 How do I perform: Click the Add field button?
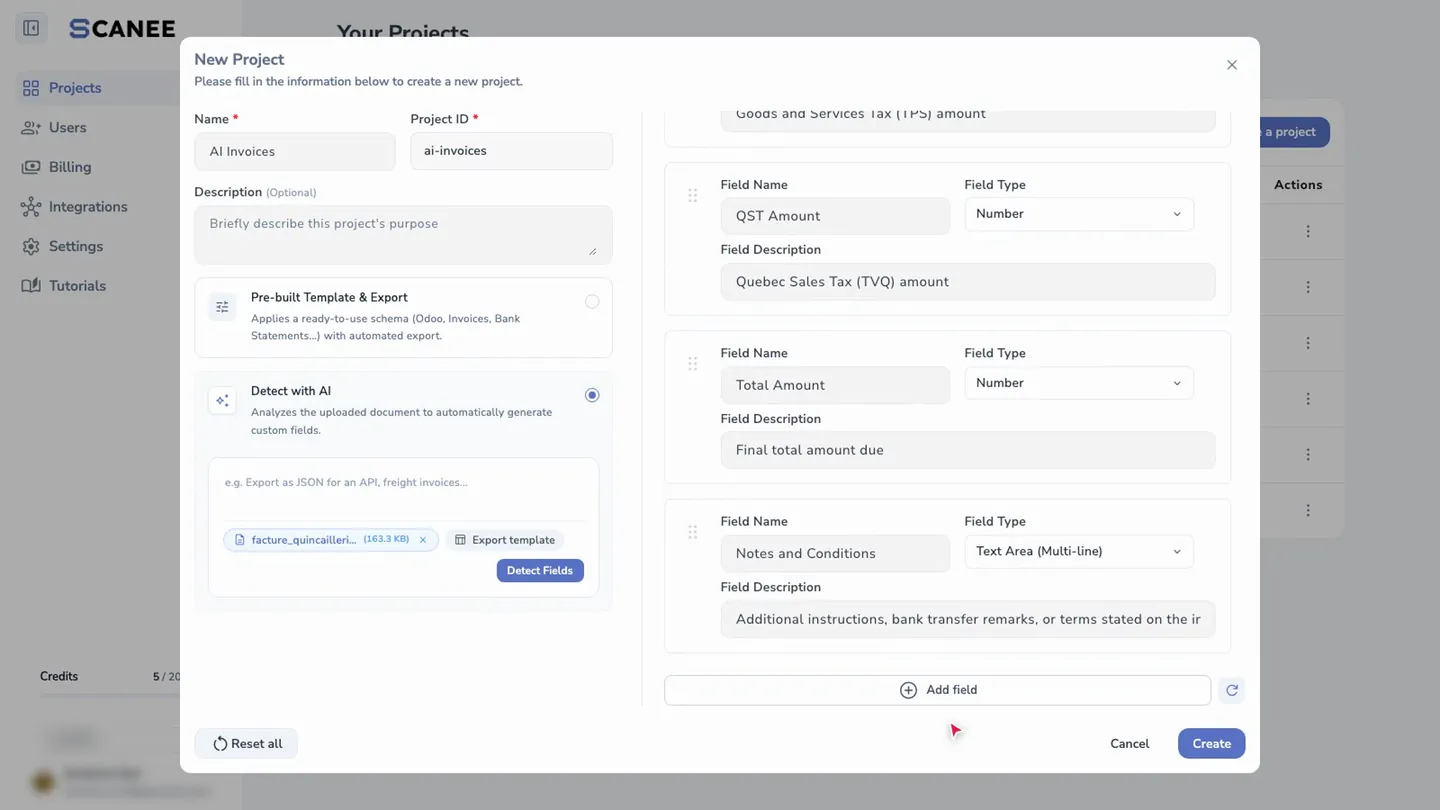(x=938, y=690)
